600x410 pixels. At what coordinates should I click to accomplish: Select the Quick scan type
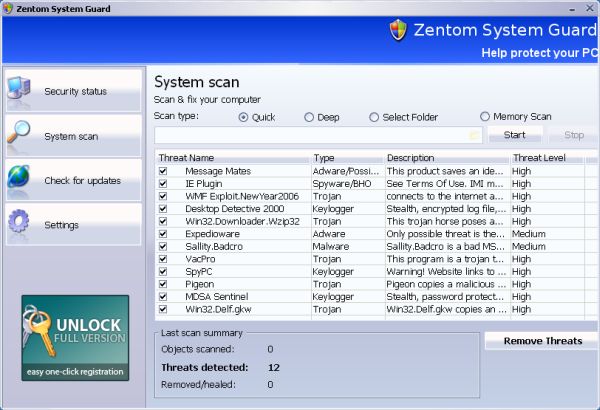(x=243, y=117)
